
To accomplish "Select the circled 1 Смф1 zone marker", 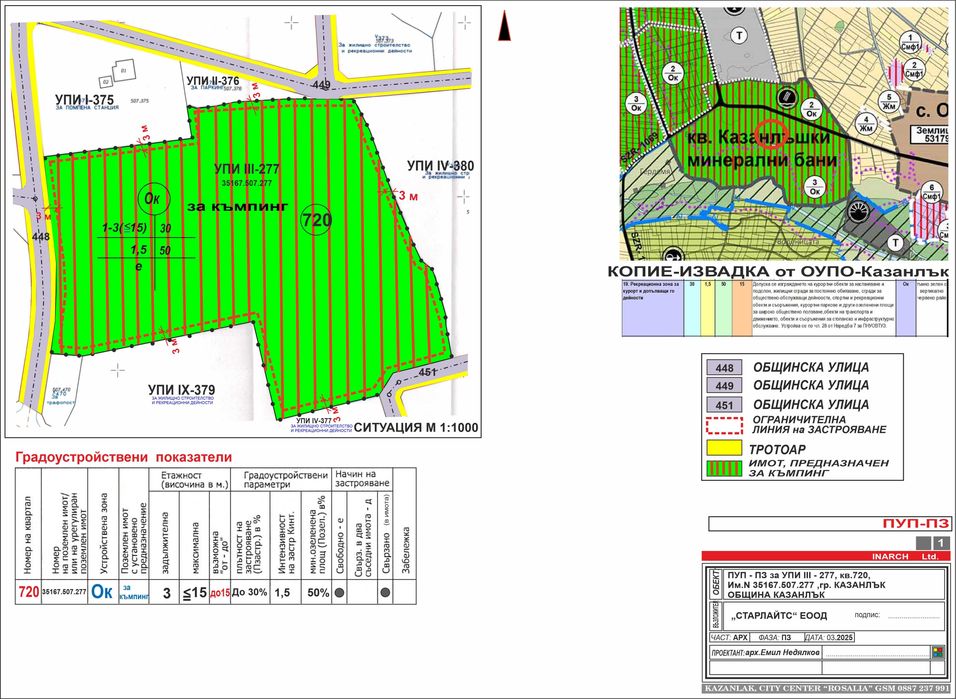I will [x=910, y=43].
